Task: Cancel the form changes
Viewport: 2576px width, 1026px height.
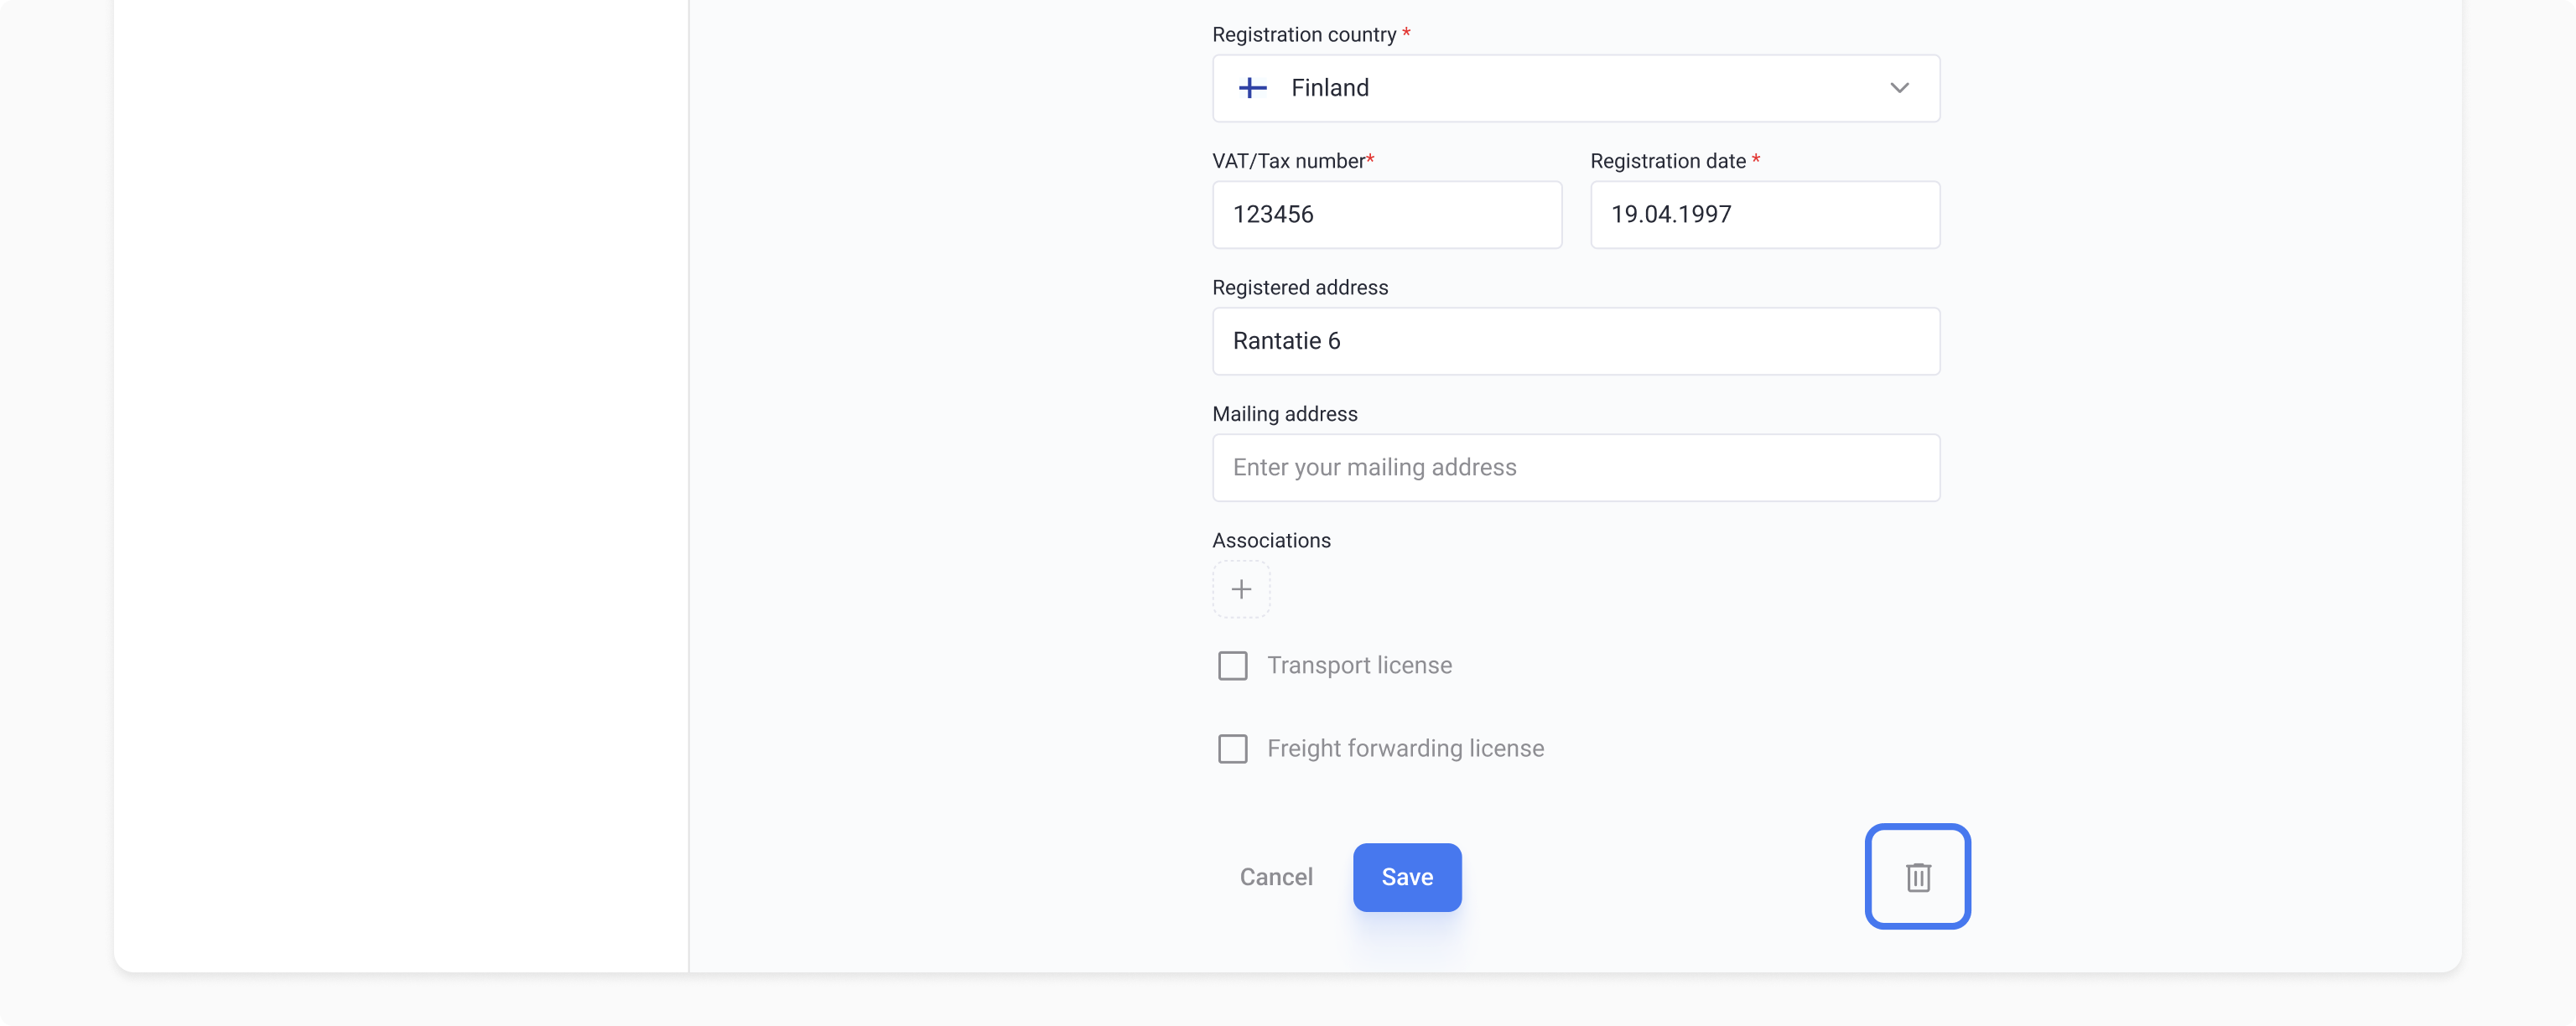Action: 1275,877
